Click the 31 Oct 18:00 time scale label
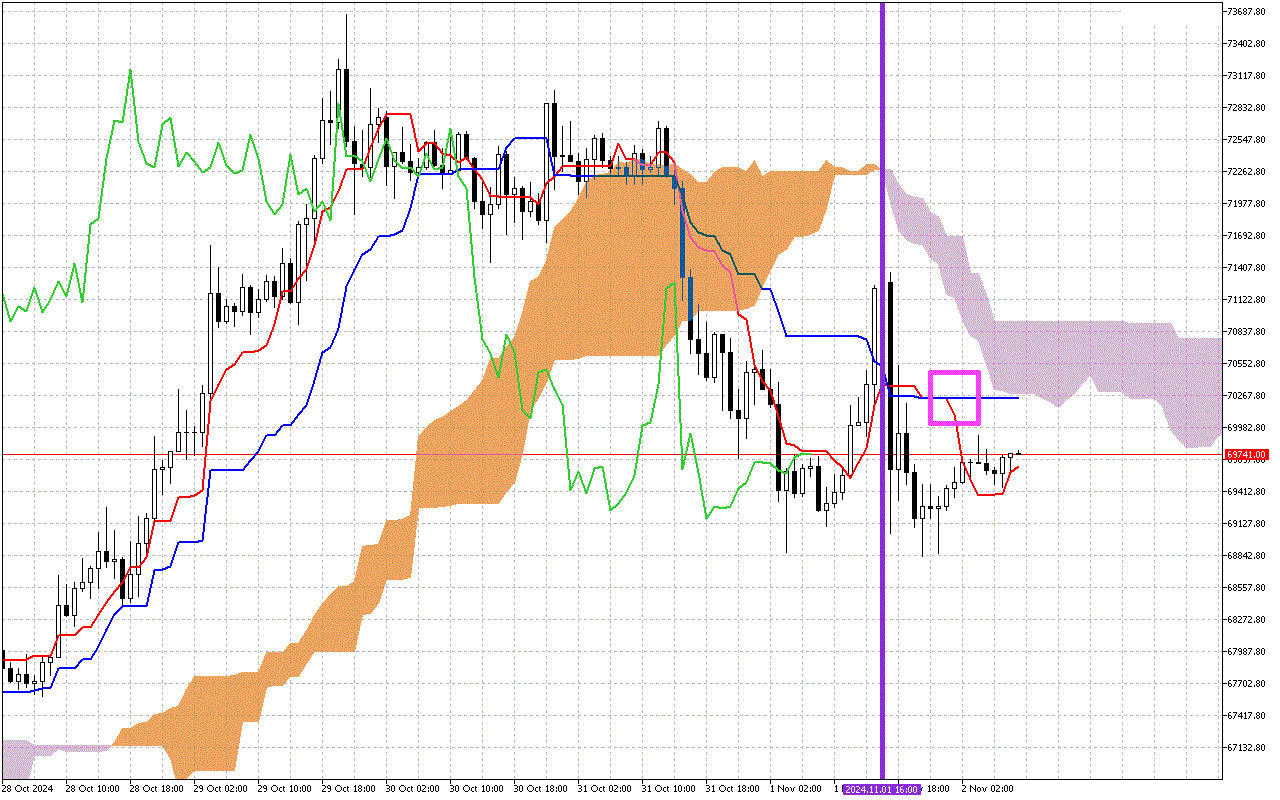This screenshot has width=1280, height=800. [x=731, y=789]
